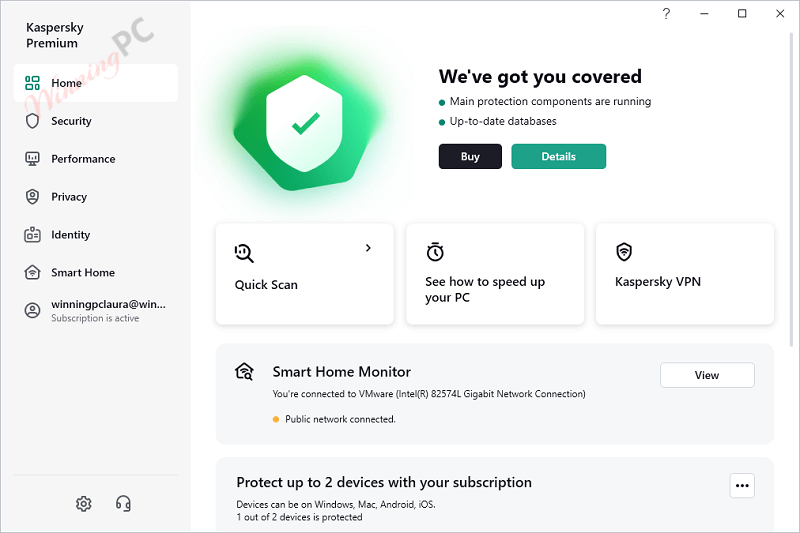The height and width of the screenshot is (533, 800).
Task: Click the green Details button
Action: click(559, 156)
